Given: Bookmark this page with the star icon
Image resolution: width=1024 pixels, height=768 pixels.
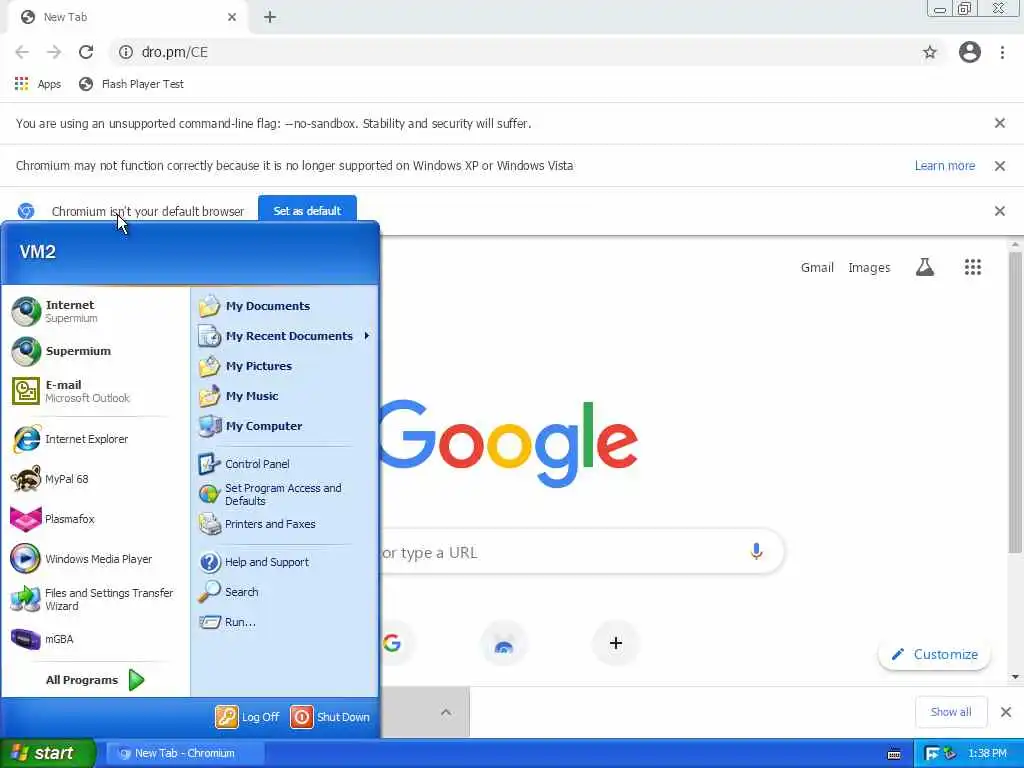Looking at the screenshot, I should pos(929,52).
